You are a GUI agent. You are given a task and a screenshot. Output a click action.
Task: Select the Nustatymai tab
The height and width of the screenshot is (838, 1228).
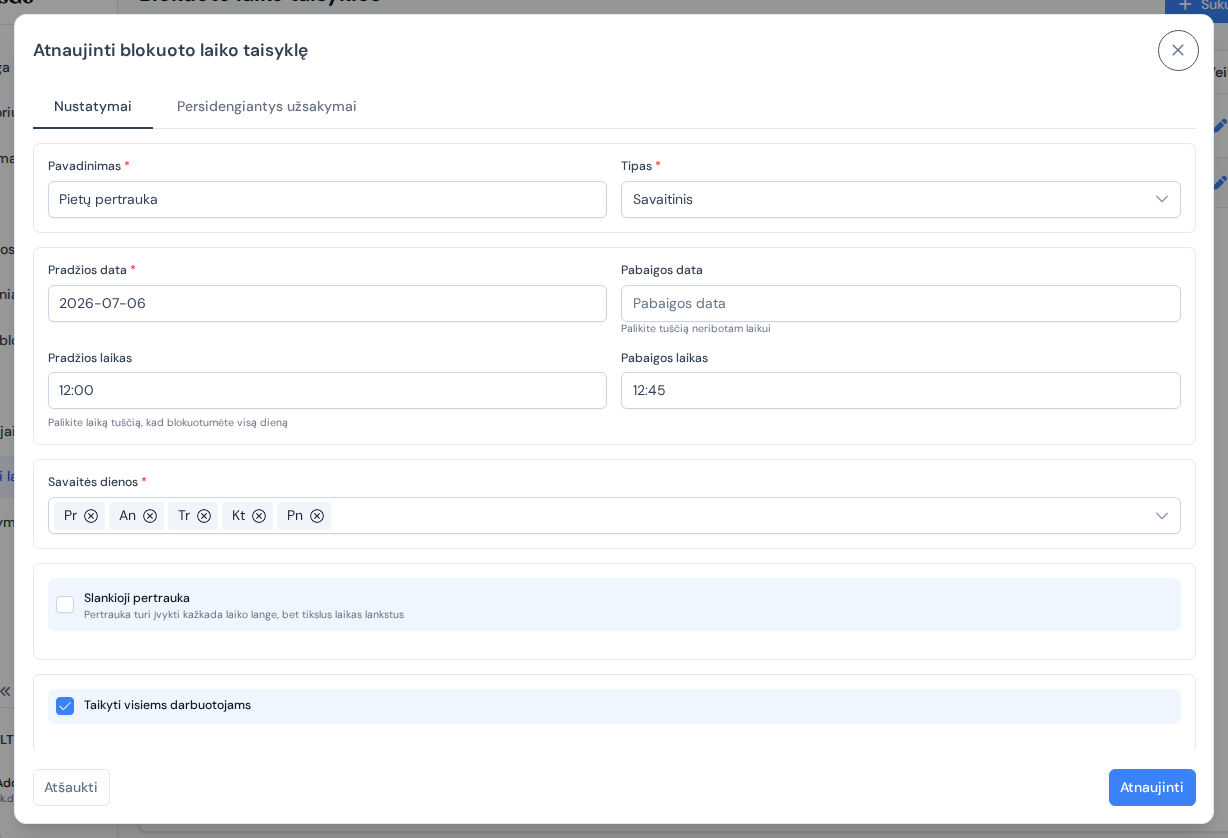(93, 106)
